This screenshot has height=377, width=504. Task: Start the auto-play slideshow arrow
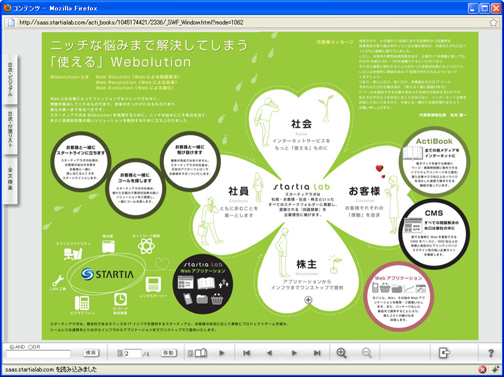click(222, 353)
